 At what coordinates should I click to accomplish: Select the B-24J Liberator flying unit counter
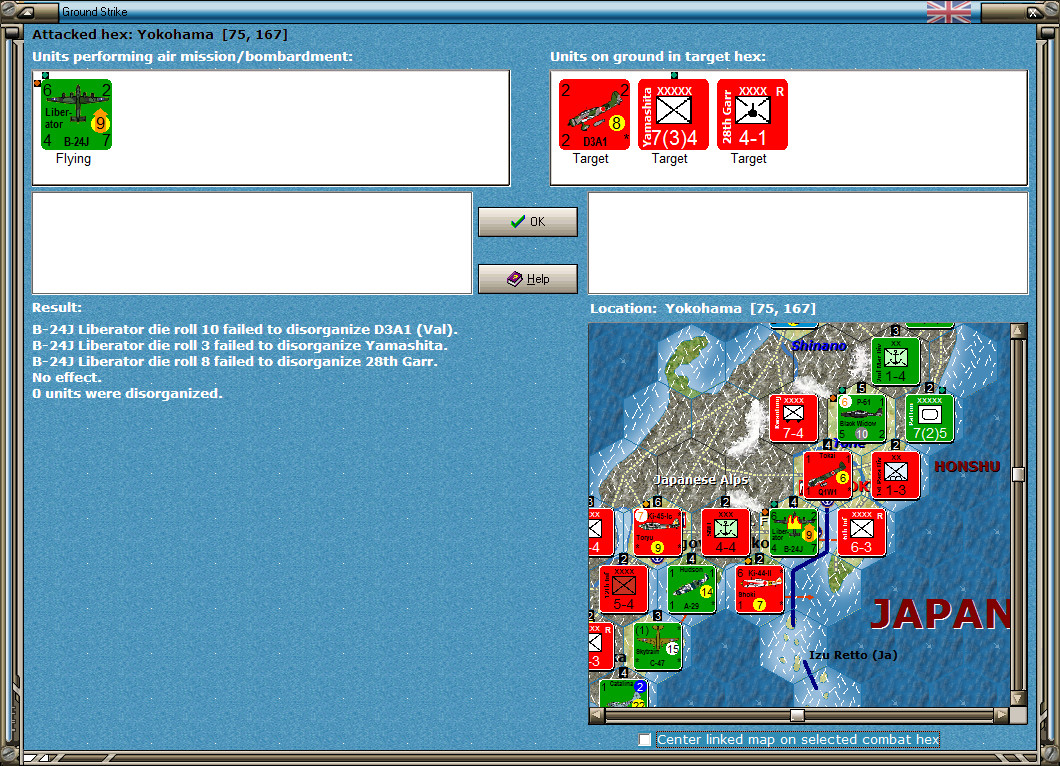pyautogui.click(x=76, y=114)
